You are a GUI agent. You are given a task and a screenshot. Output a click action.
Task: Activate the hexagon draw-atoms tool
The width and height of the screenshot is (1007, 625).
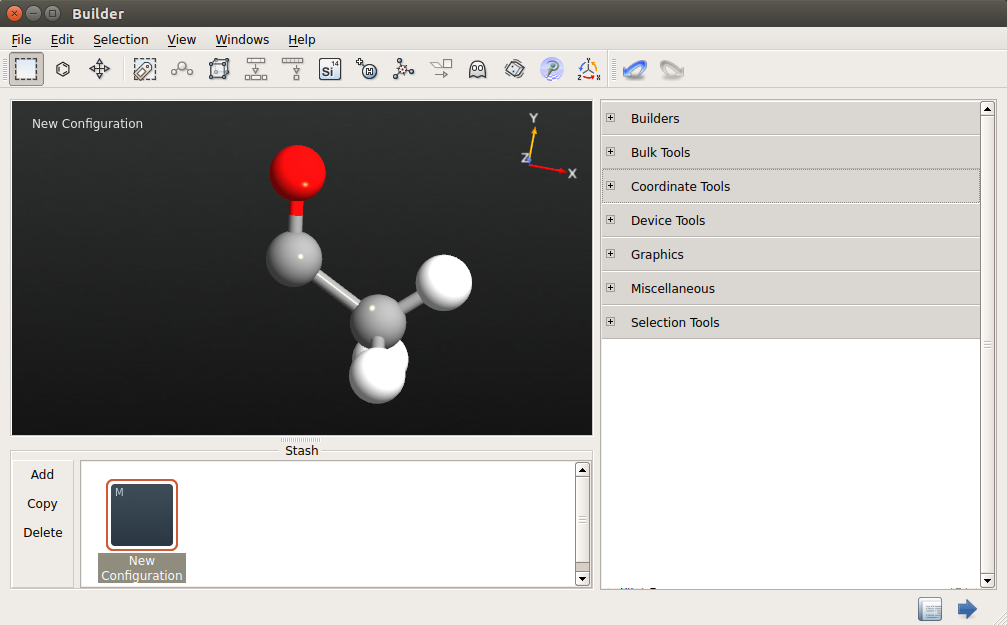(63, 69)
